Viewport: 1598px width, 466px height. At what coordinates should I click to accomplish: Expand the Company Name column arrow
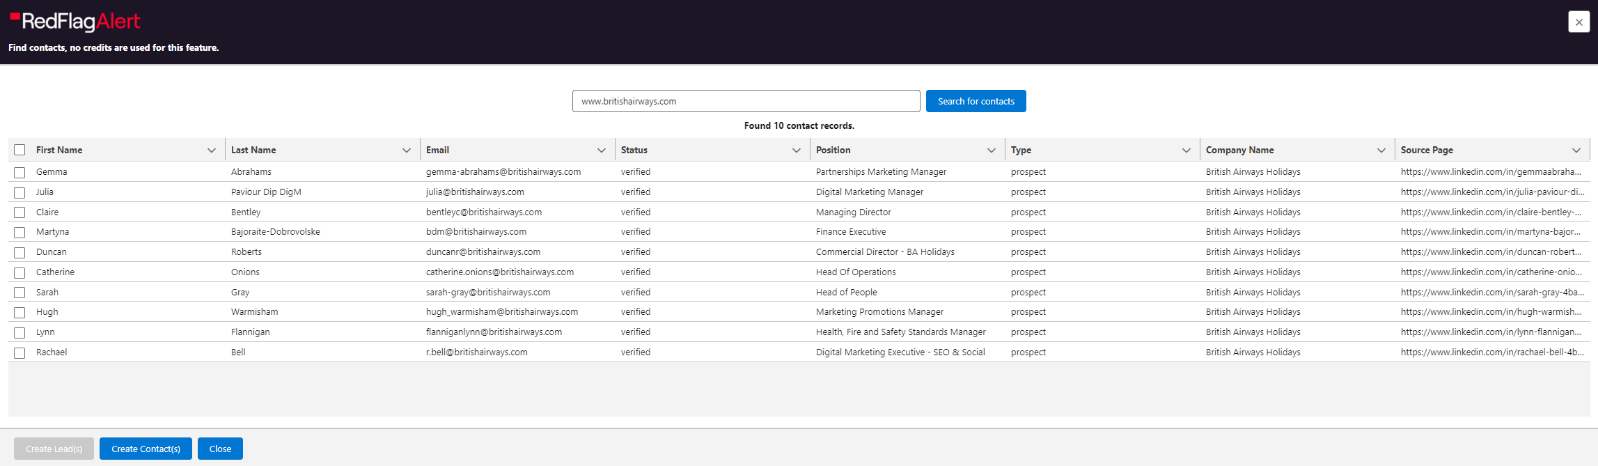(1381, 150)
